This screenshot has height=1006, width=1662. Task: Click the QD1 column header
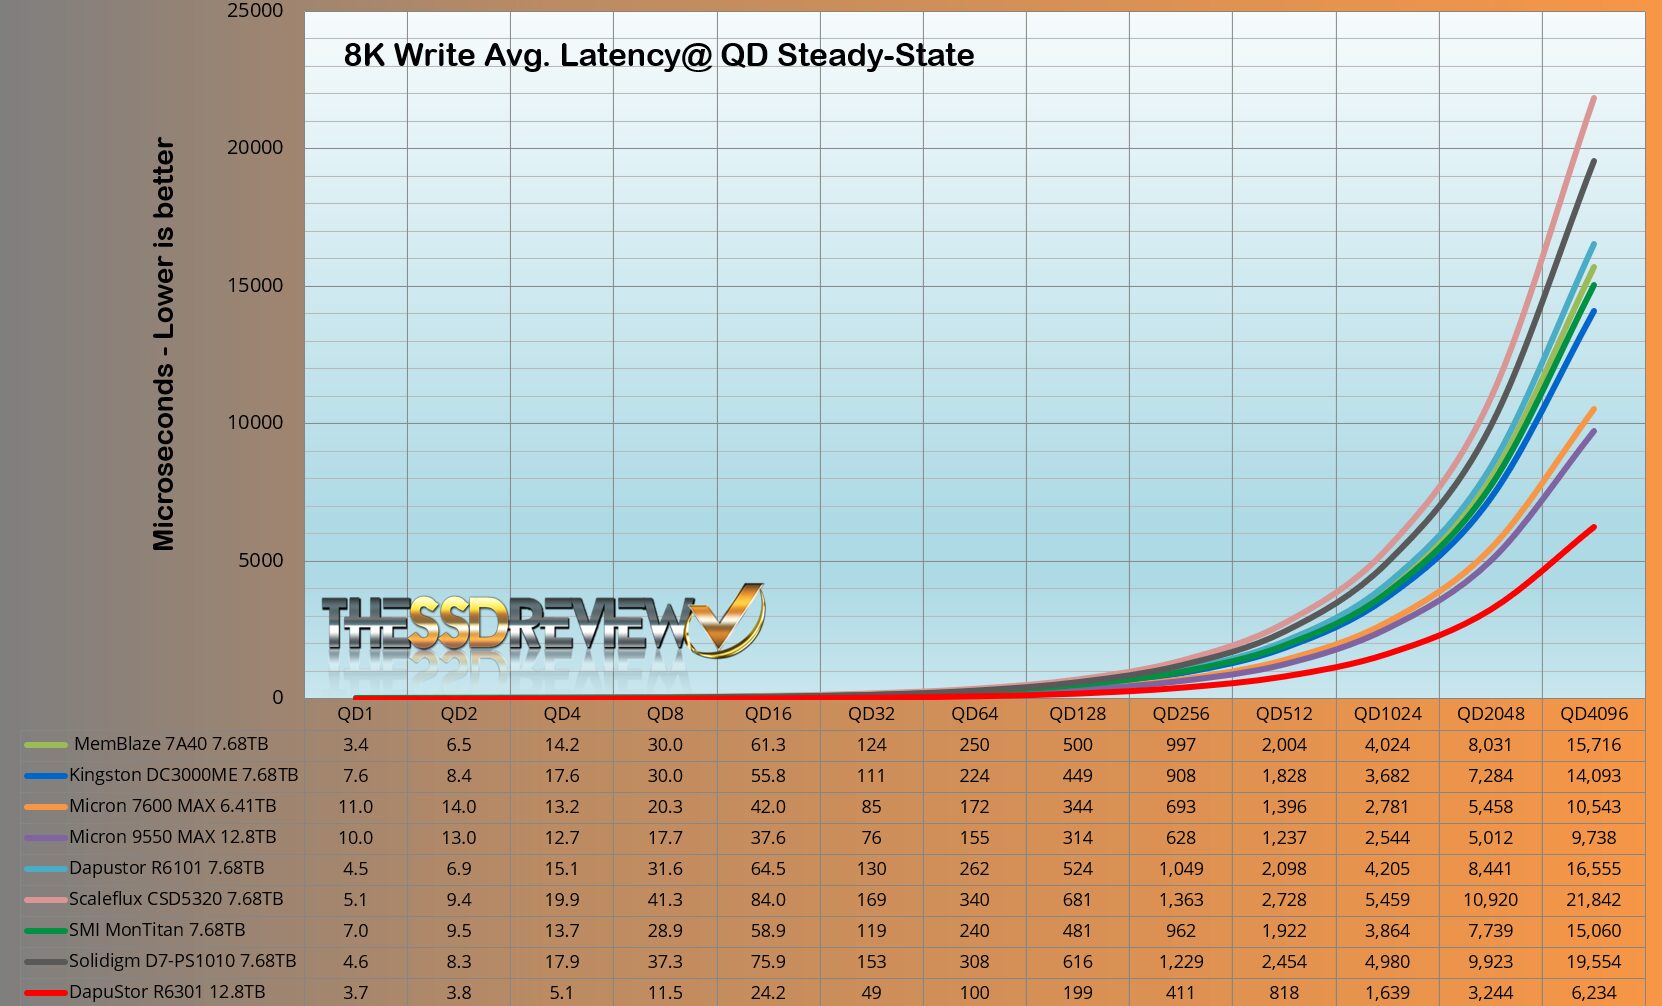[x=355, y=714]
